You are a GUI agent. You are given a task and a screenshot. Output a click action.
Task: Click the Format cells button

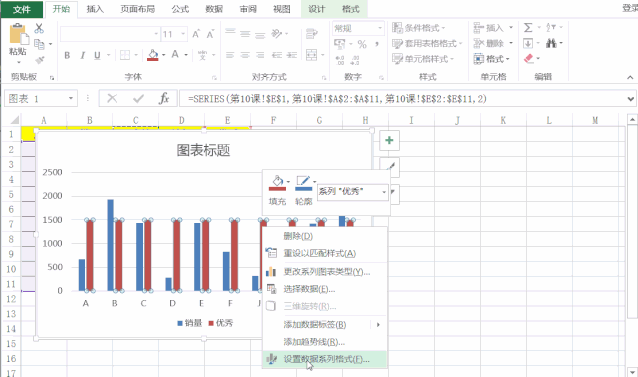tap(492, 59)
